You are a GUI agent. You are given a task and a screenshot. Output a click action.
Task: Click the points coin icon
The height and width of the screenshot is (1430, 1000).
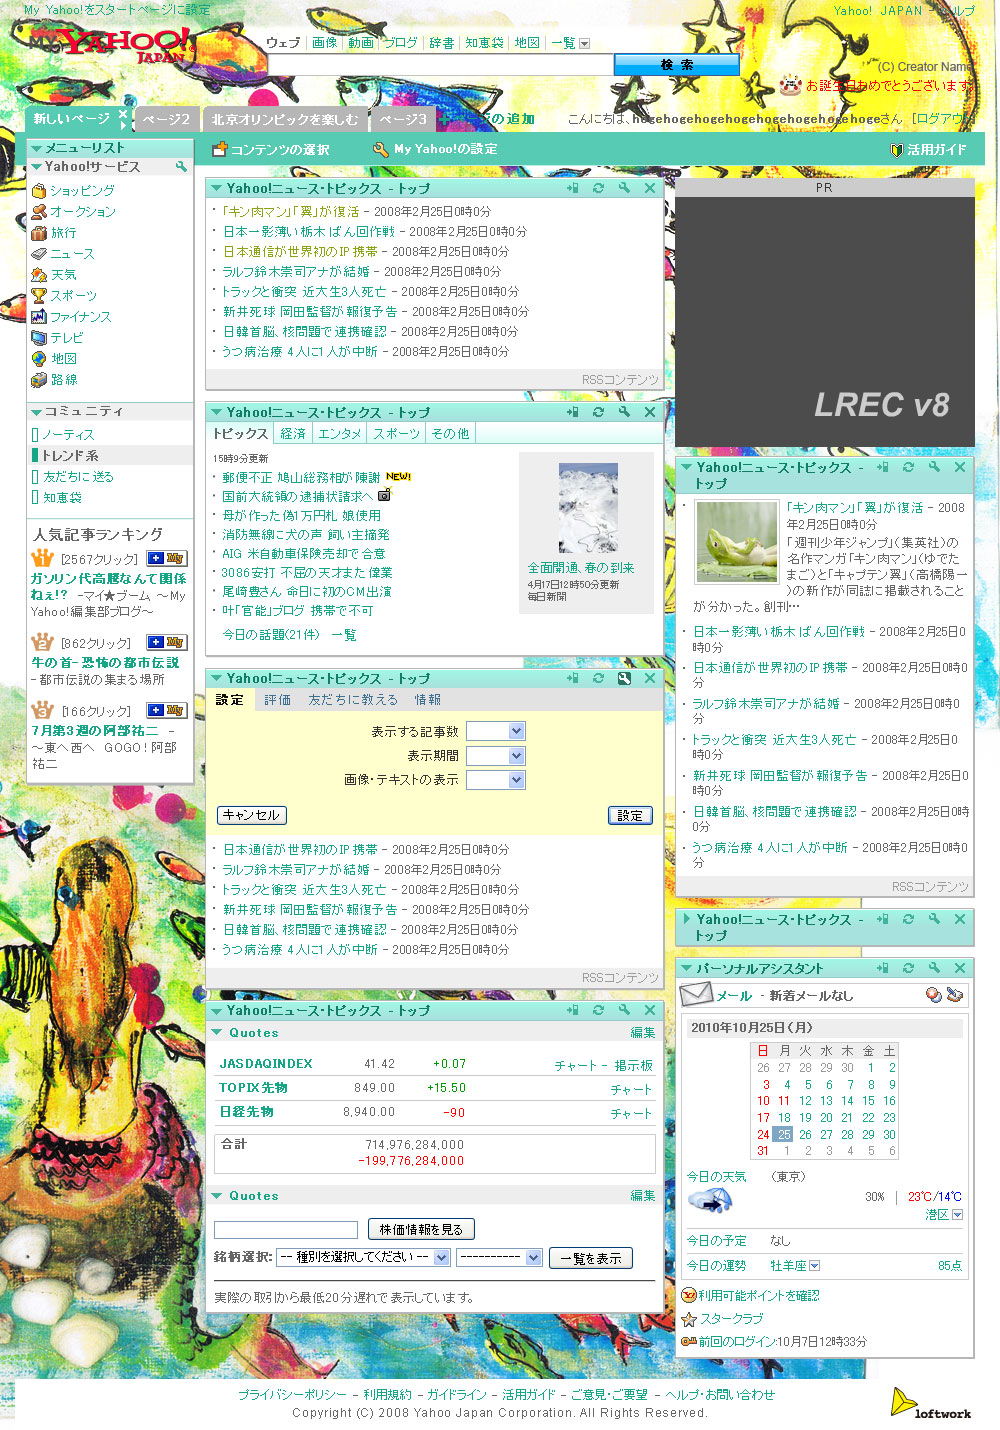pyautogui.click(x=688, y=1295)
